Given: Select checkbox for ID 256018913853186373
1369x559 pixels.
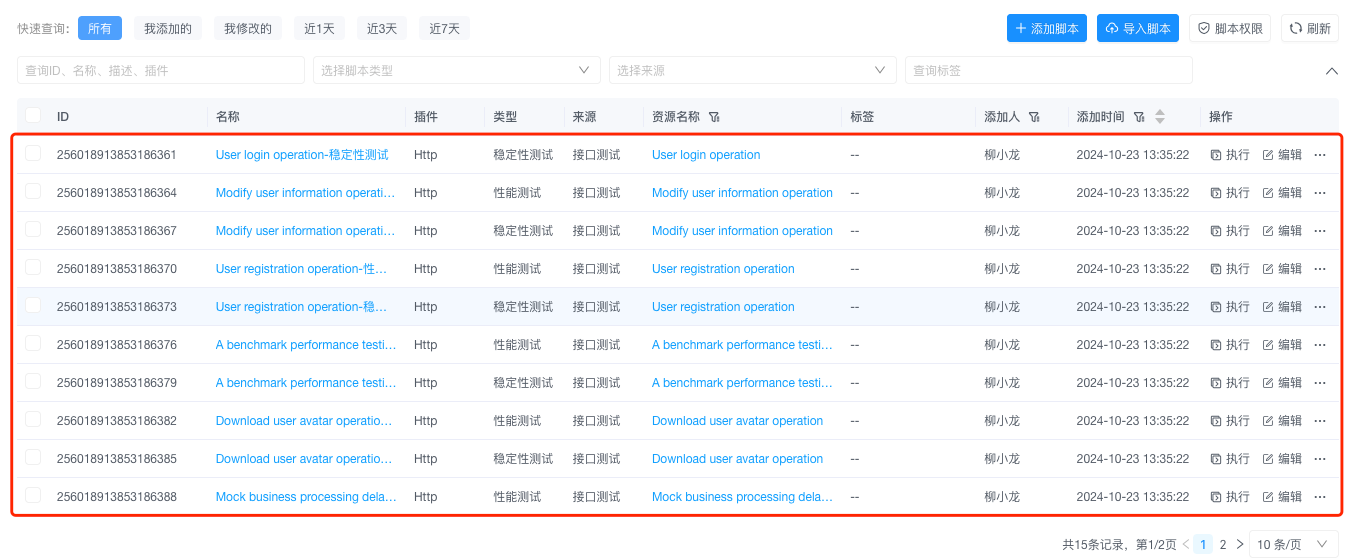Looking at the screenshot, I should [x=33, y=305].
